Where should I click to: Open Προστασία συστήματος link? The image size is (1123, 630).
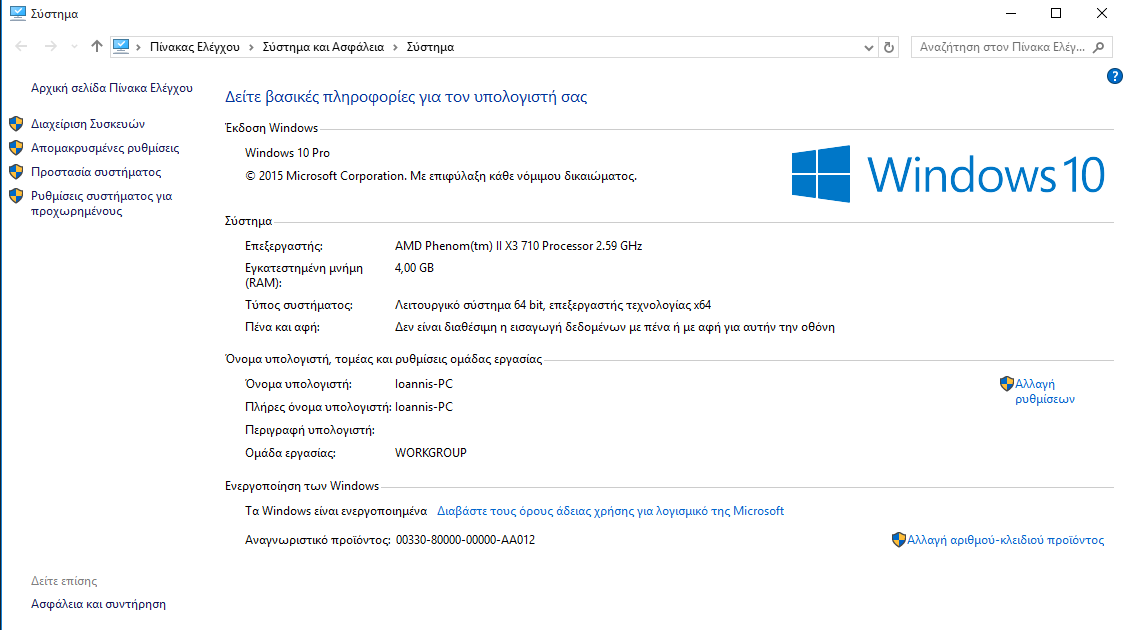[96, 172]
